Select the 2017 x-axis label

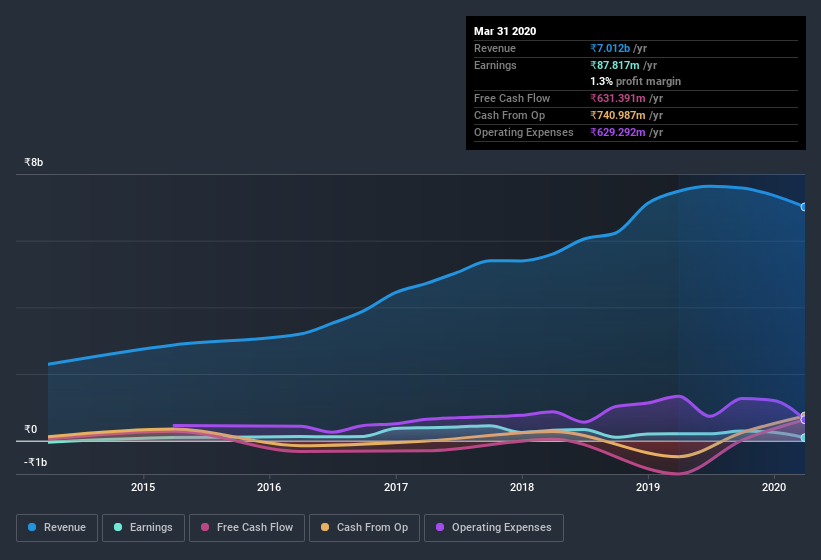396,487
